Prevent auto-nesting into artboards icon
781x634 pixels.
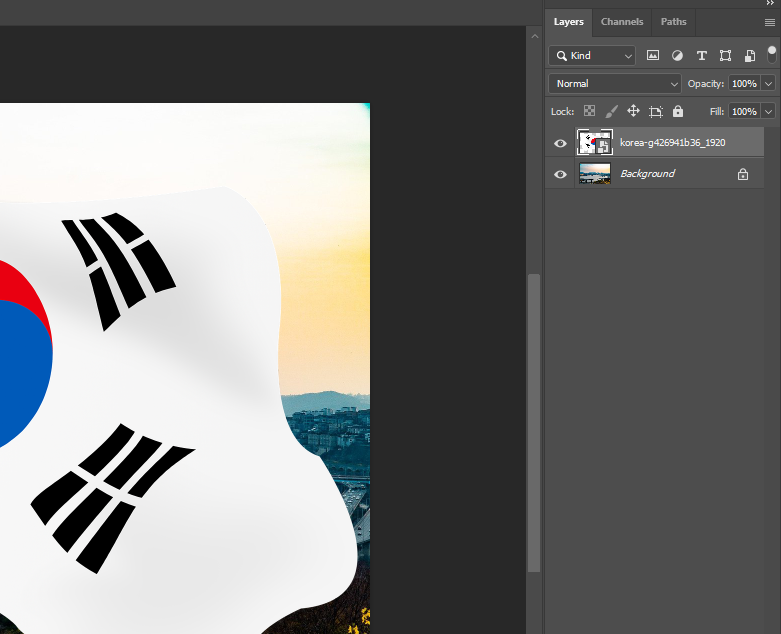655,112
